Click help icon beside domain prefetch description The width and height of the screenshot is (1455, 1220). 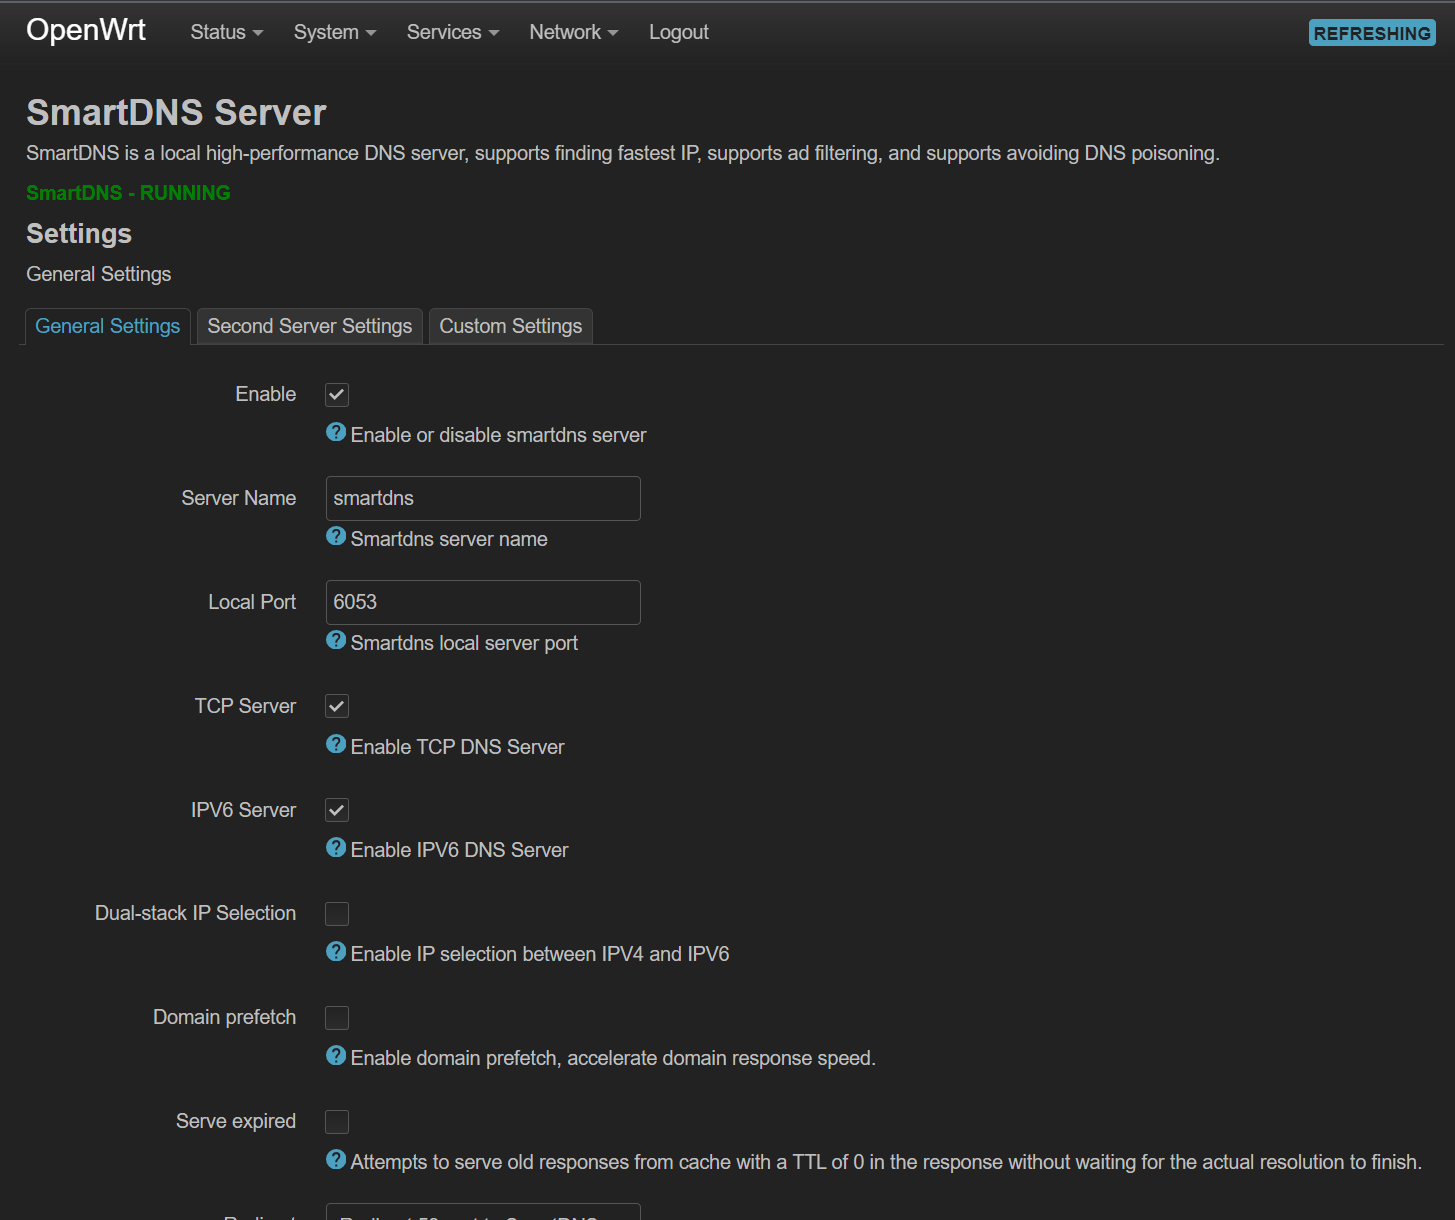(336, 1056)
